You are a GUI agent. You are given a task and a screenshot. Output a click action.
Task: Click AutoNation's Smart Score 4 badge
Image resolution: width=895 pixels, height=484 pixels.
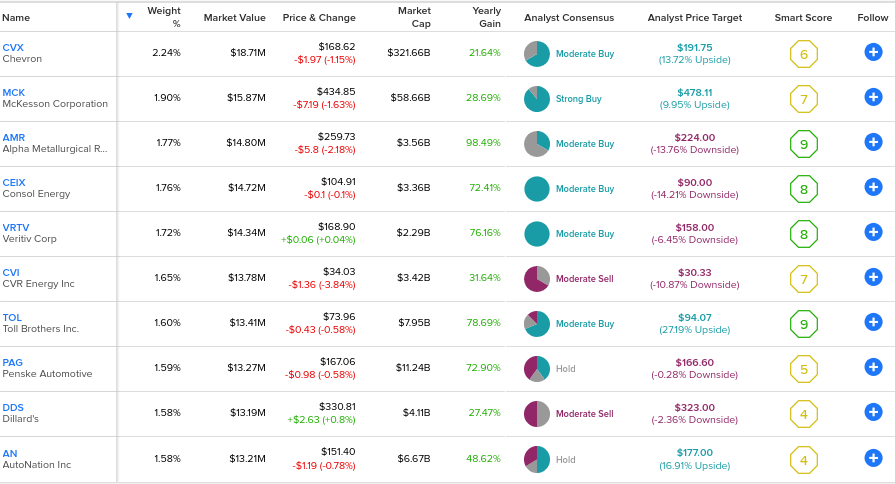pyautogui.click(x=804, y=460)
